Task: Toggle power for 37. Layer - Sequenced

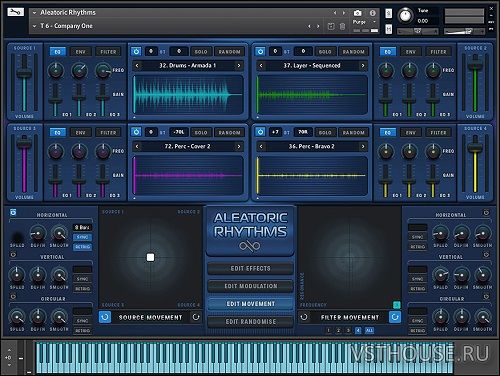Action: 260,51
